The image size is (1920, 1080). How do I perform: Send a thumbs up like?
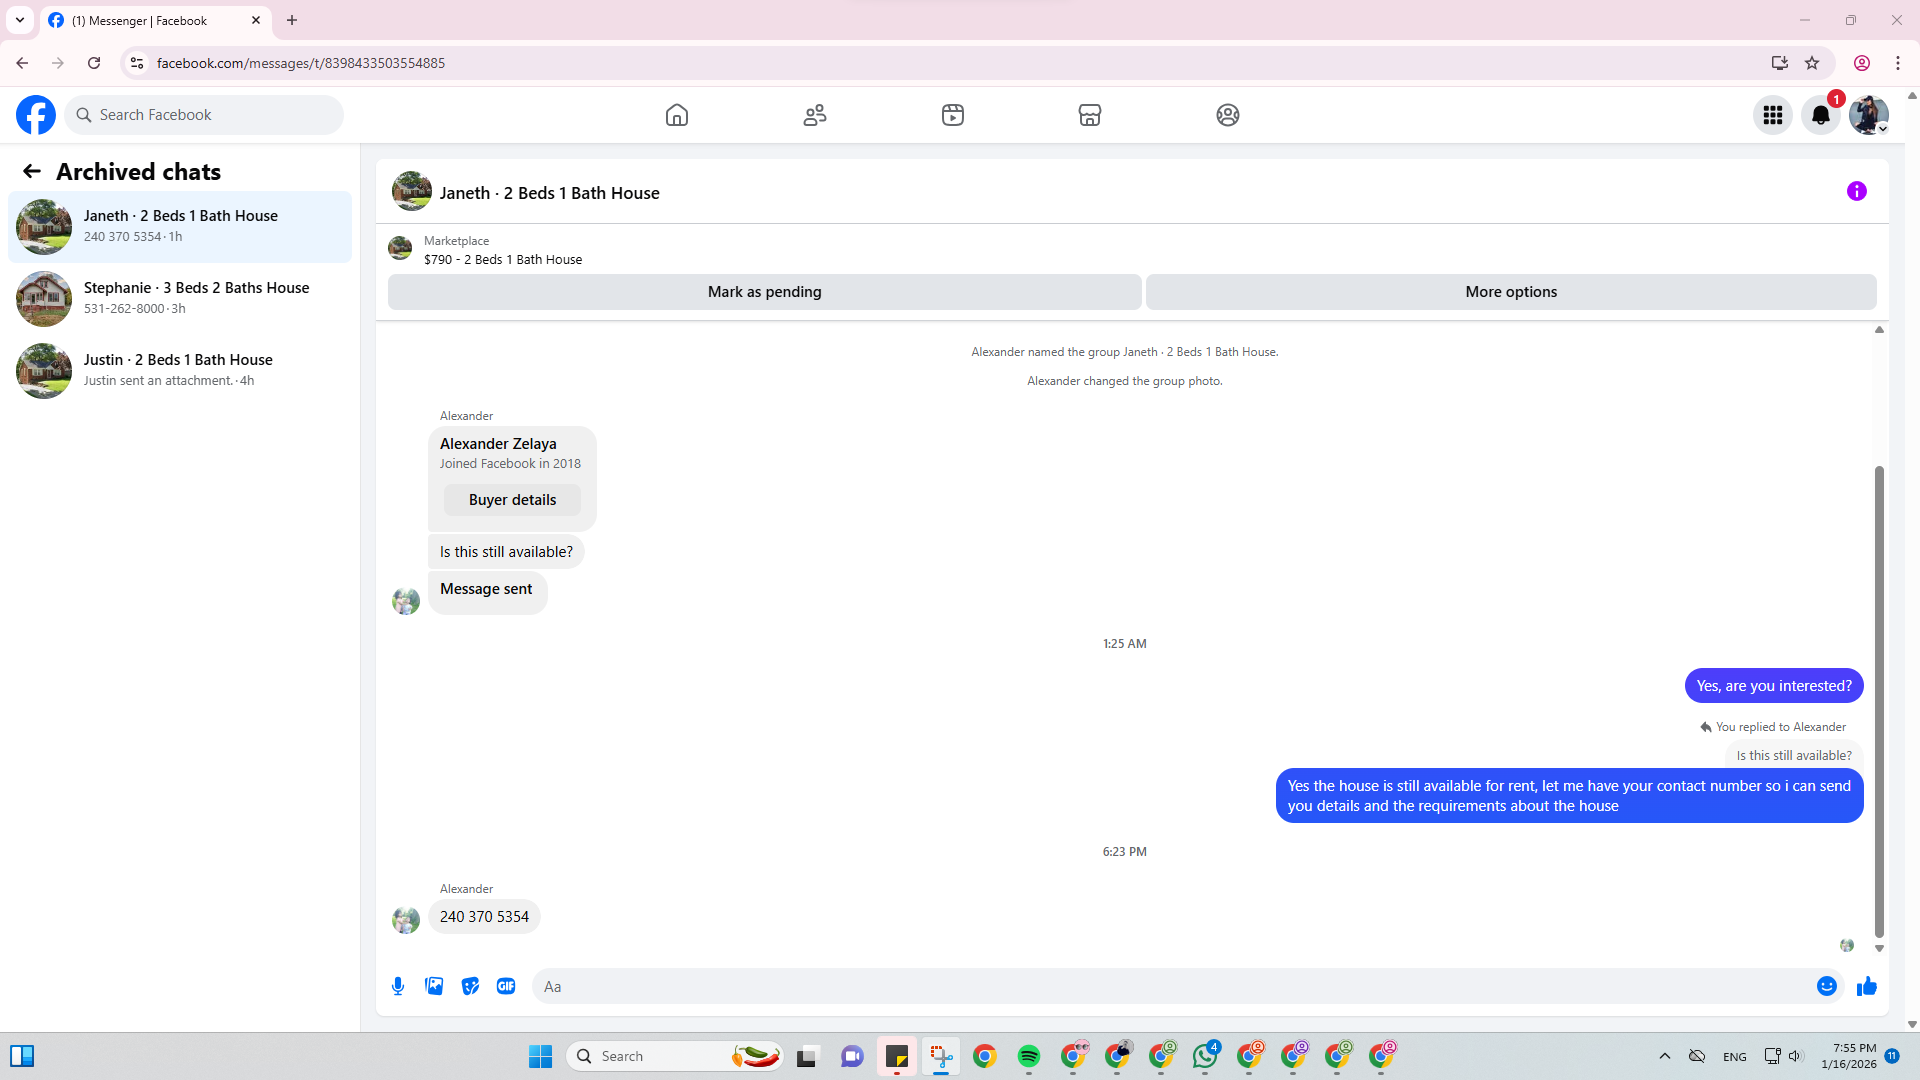(x=1866, y=986)
